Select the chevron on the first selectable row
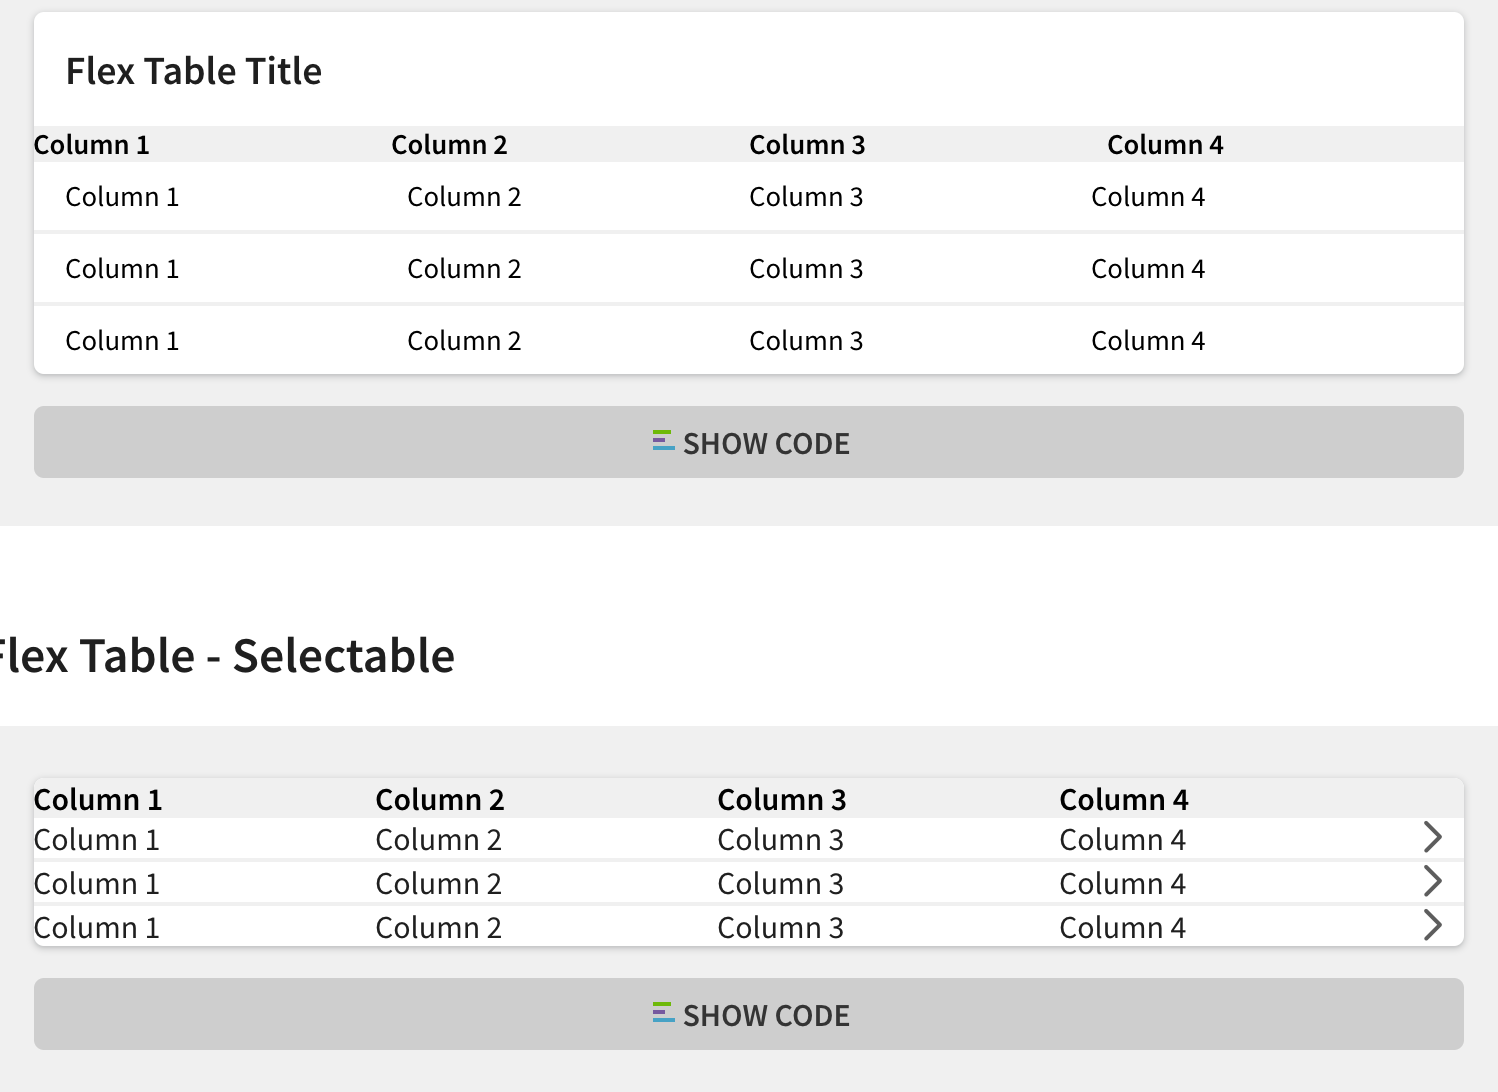Image resolution: width=1498 pixels, height=1092 pixels. 1434,837
